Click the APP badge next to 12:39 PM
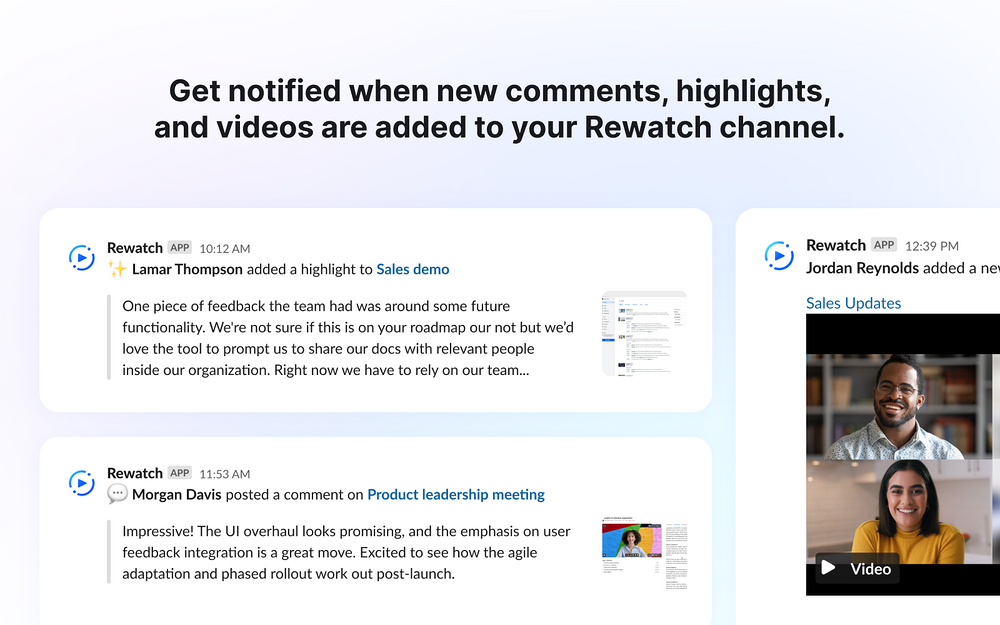The height and width of the screenshot is (625, 1000). 884,245
